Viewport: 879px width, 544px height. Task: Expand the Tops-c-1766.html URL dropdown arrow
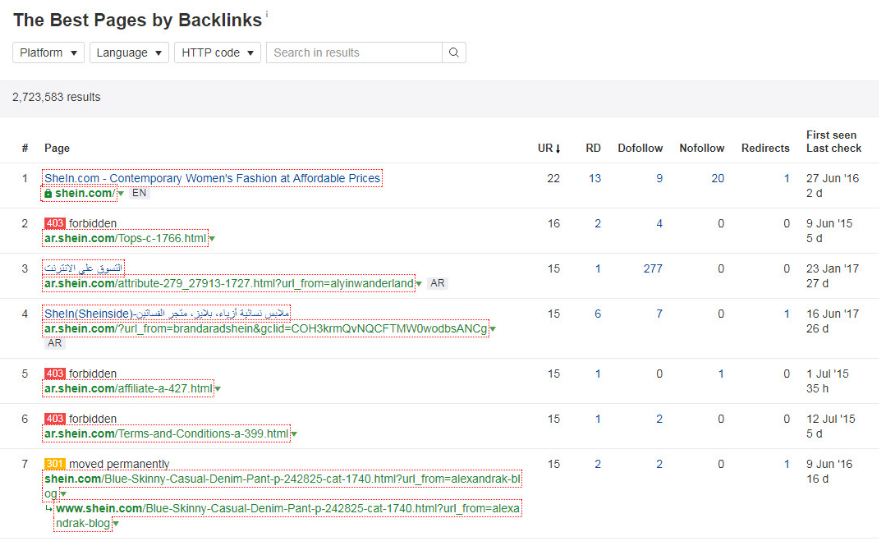[x=212, y=239]
